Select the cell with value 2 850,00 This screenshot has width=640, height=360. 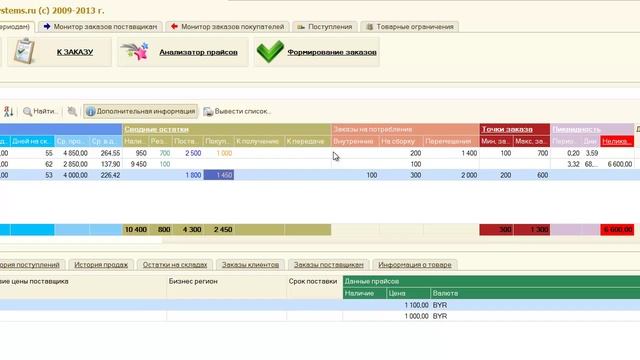pos(72,164)
